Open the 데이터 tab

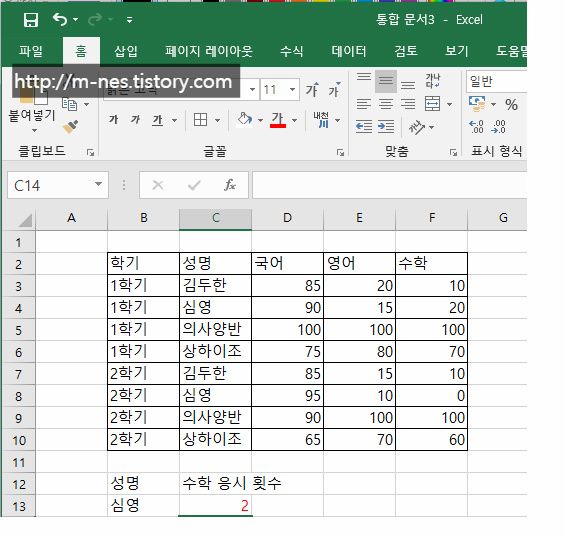(349, 51)
